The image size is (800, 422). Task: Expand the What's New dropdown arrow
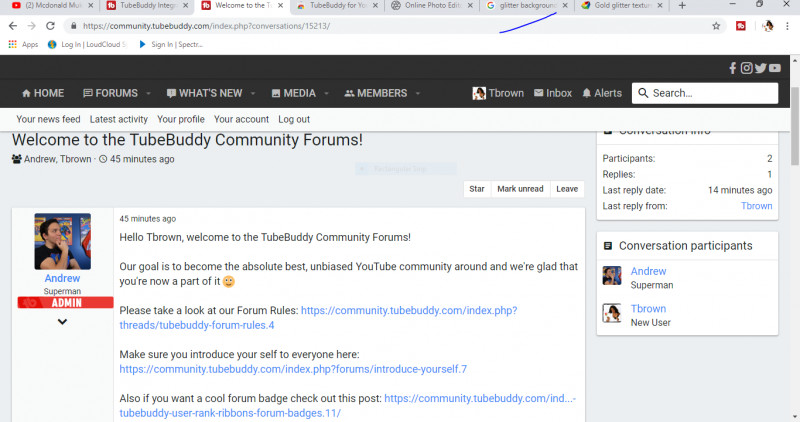251,93
